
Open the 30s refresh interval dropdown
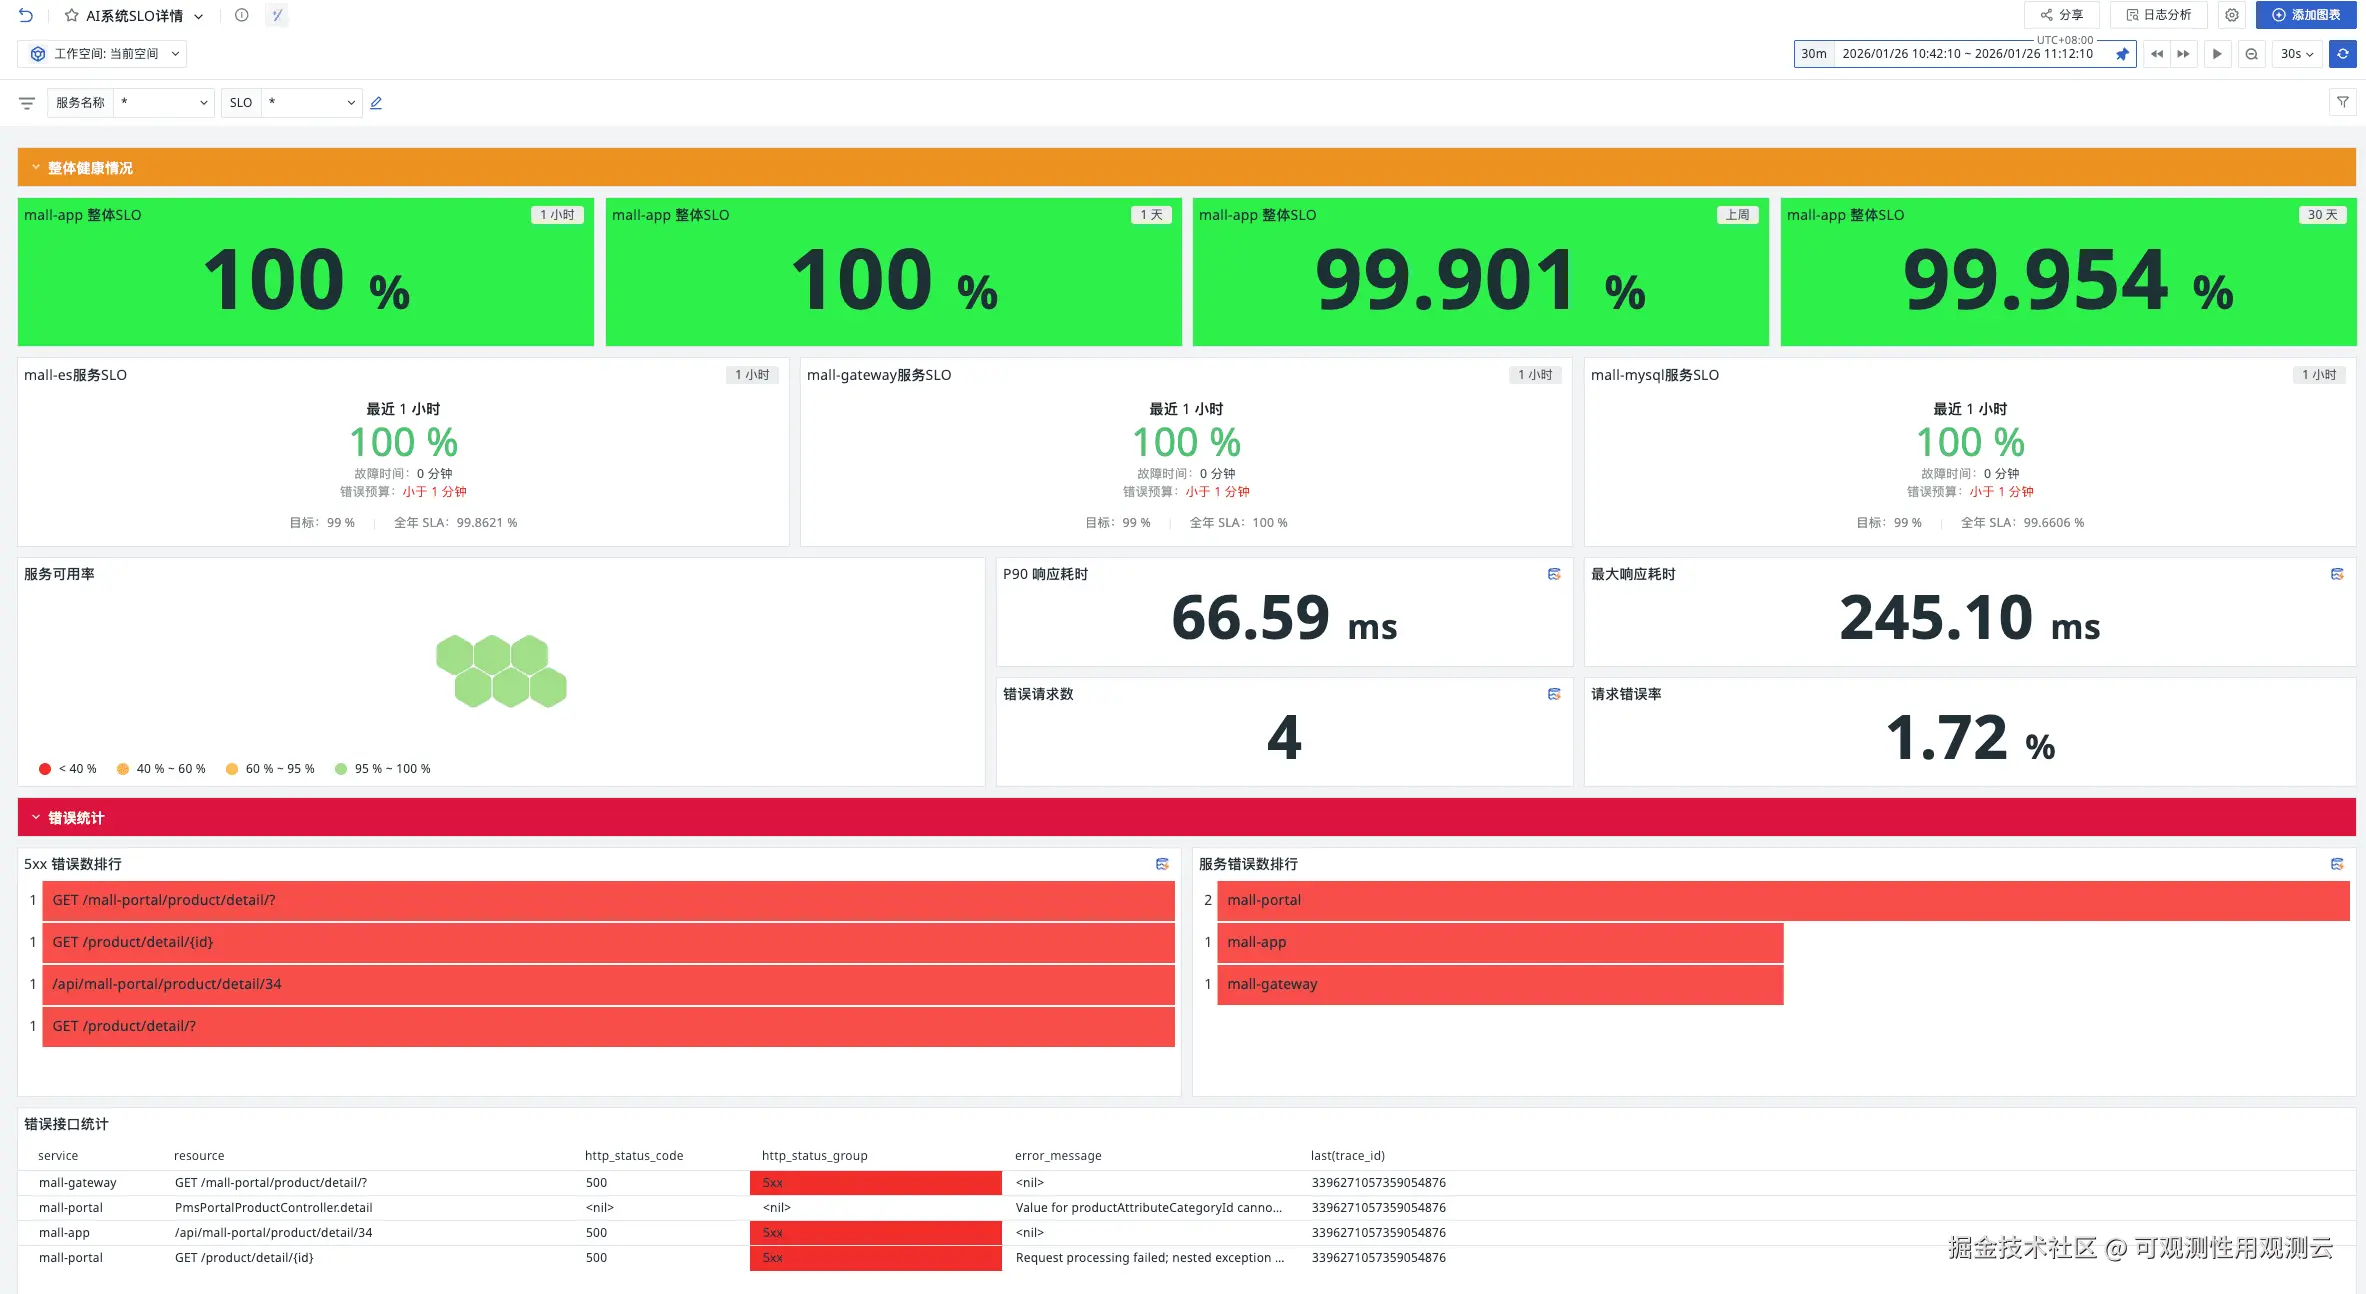2297,54
